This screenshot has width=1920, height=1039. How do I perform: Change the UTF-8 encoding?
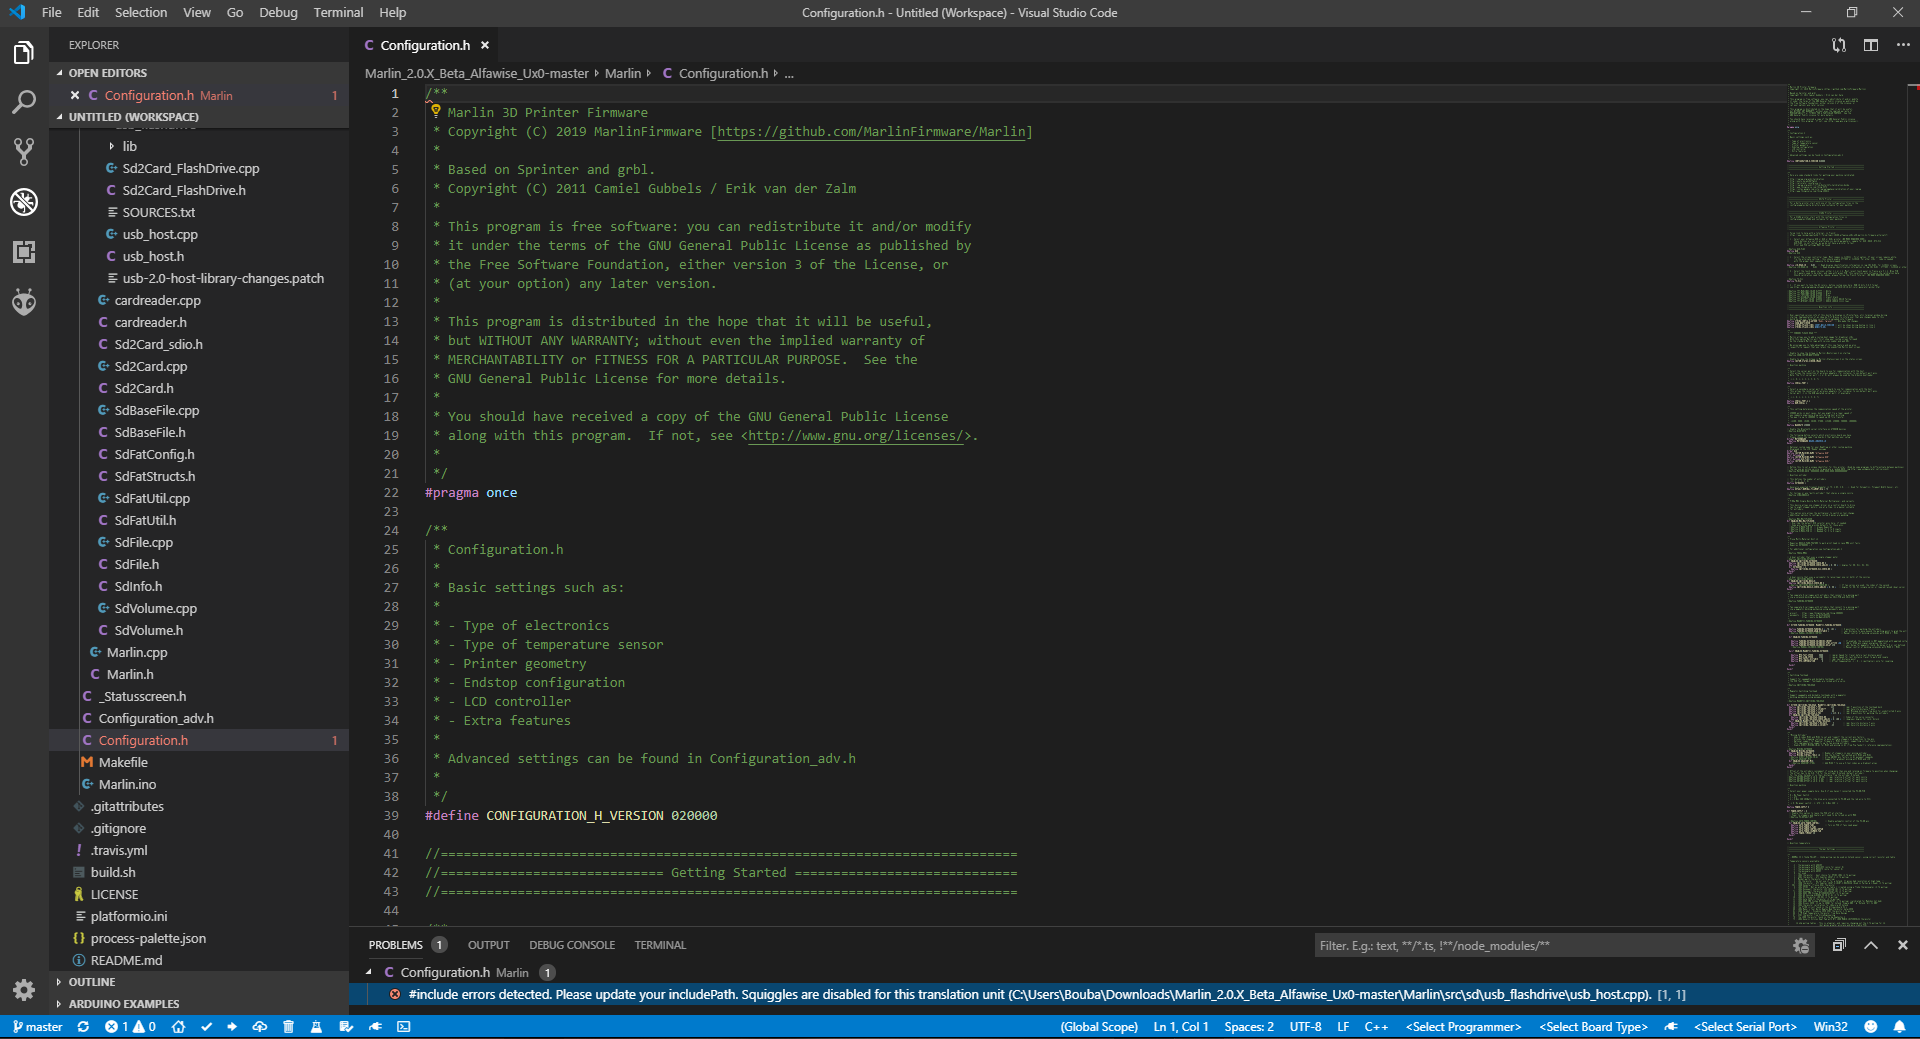[x=1305, y=1027]
